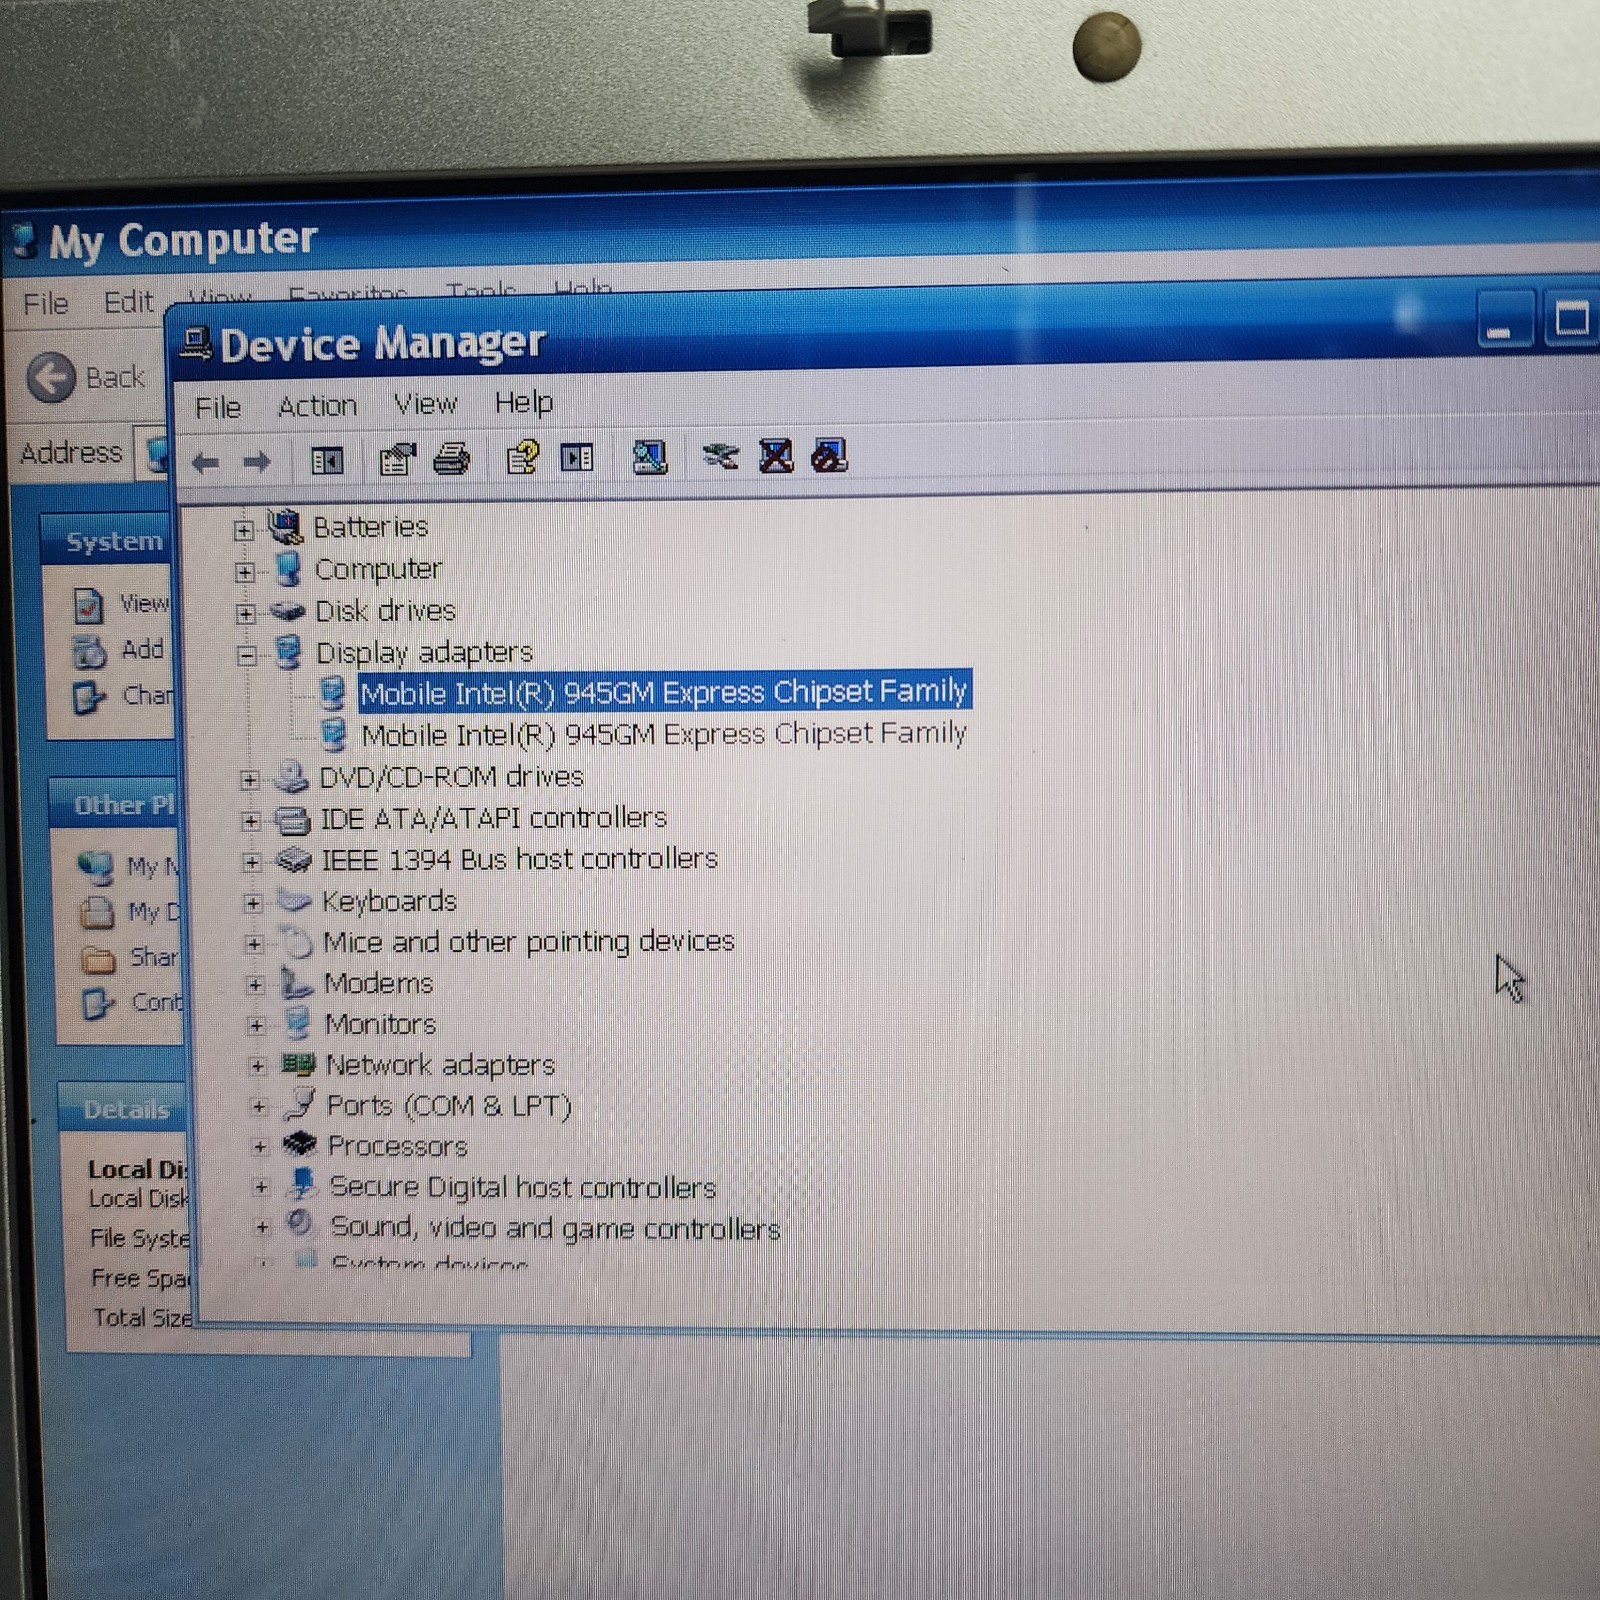Expand IEEE 1394 Bus host controllers node
Viewport: 1600px width, 1600px height.
tap(252, 862)
